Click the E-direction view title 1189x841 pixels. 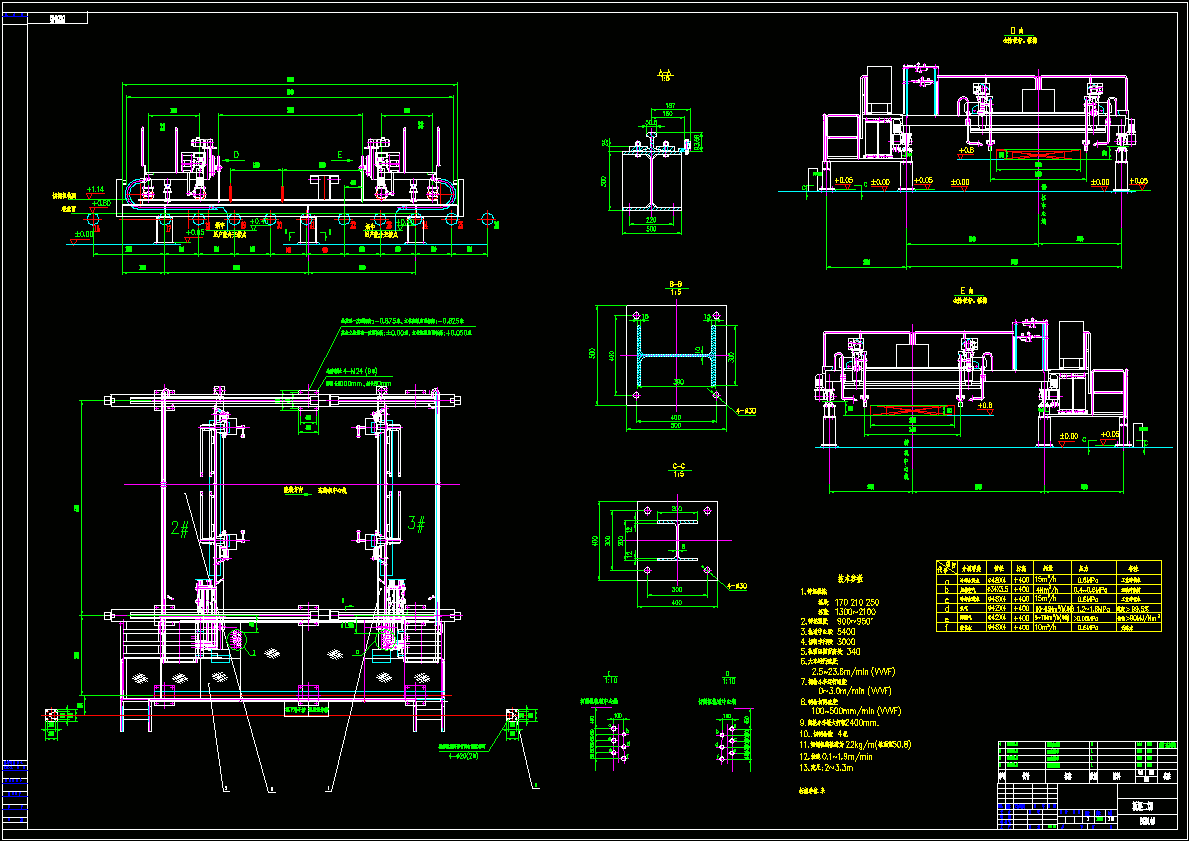[967, 295]
